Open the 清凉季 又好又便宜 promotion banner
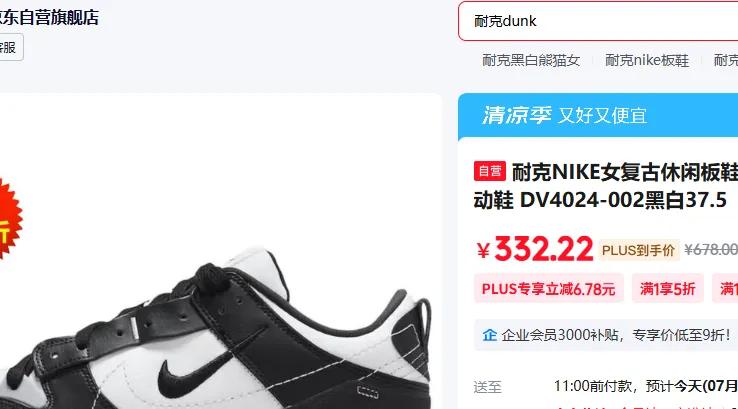738x409 pixels. (598, 115)
